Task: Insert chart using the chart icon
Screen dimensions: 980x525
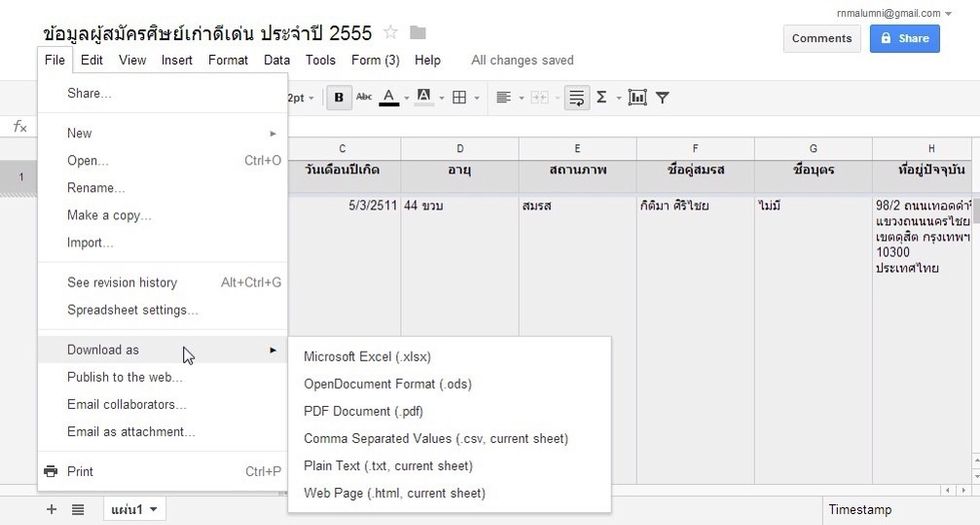Action: pos(637,98)
